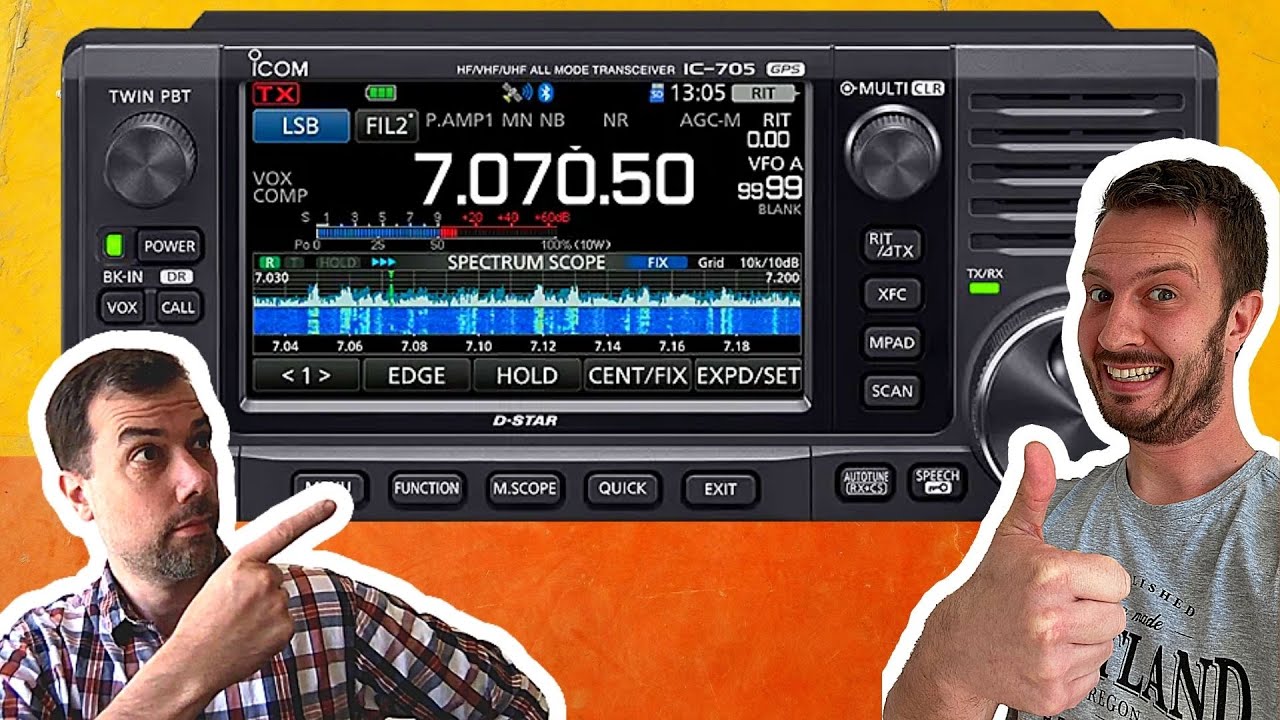Tap the Po power scale reading 100% (10W)

(576, 245)
